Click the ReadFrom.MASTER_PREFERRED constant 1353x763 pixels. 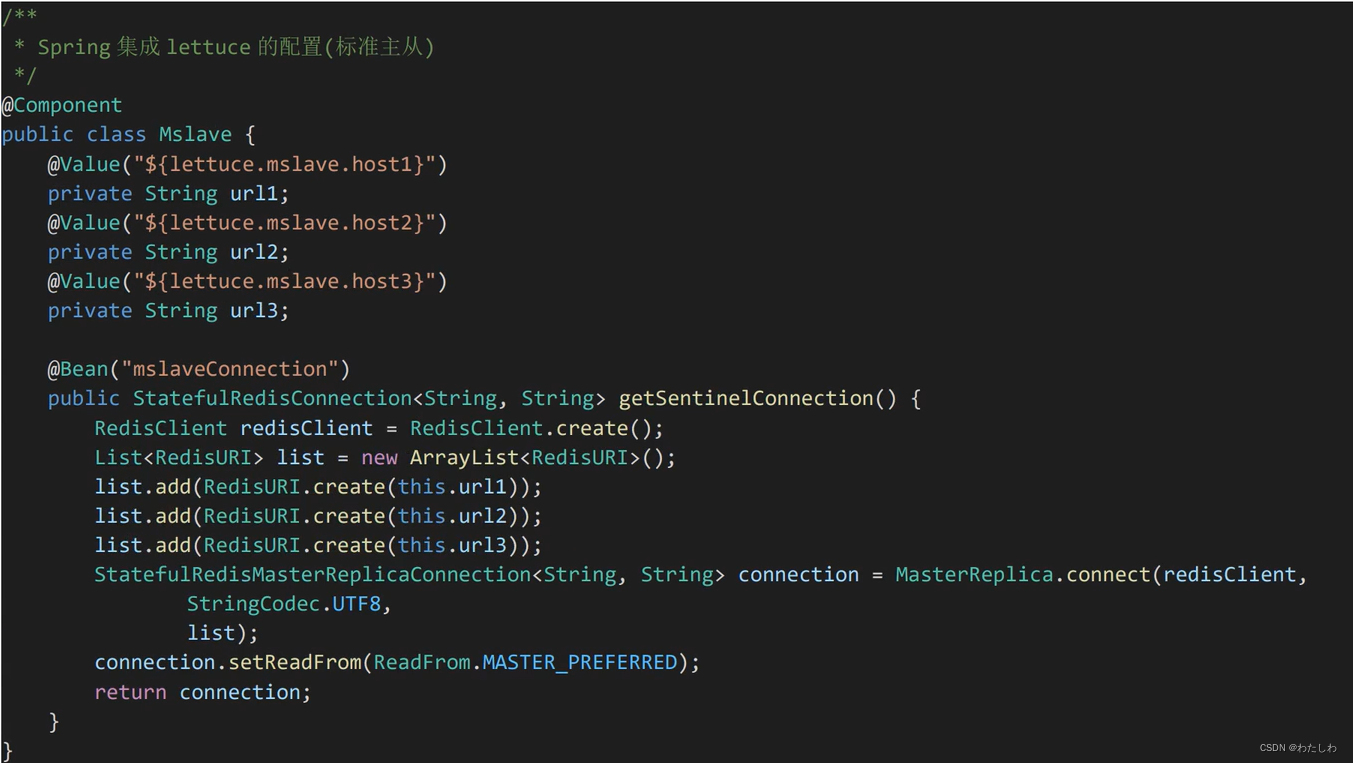tap(526, 662)
